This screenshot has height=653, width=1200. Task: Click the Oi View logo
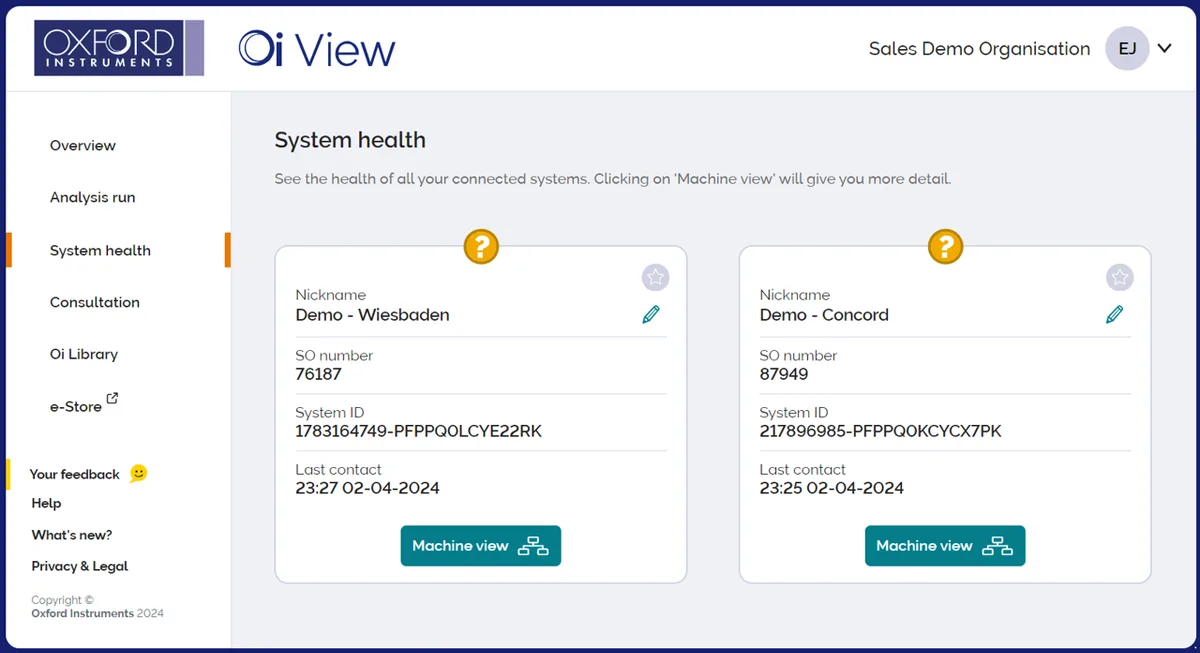click(317, 49)
